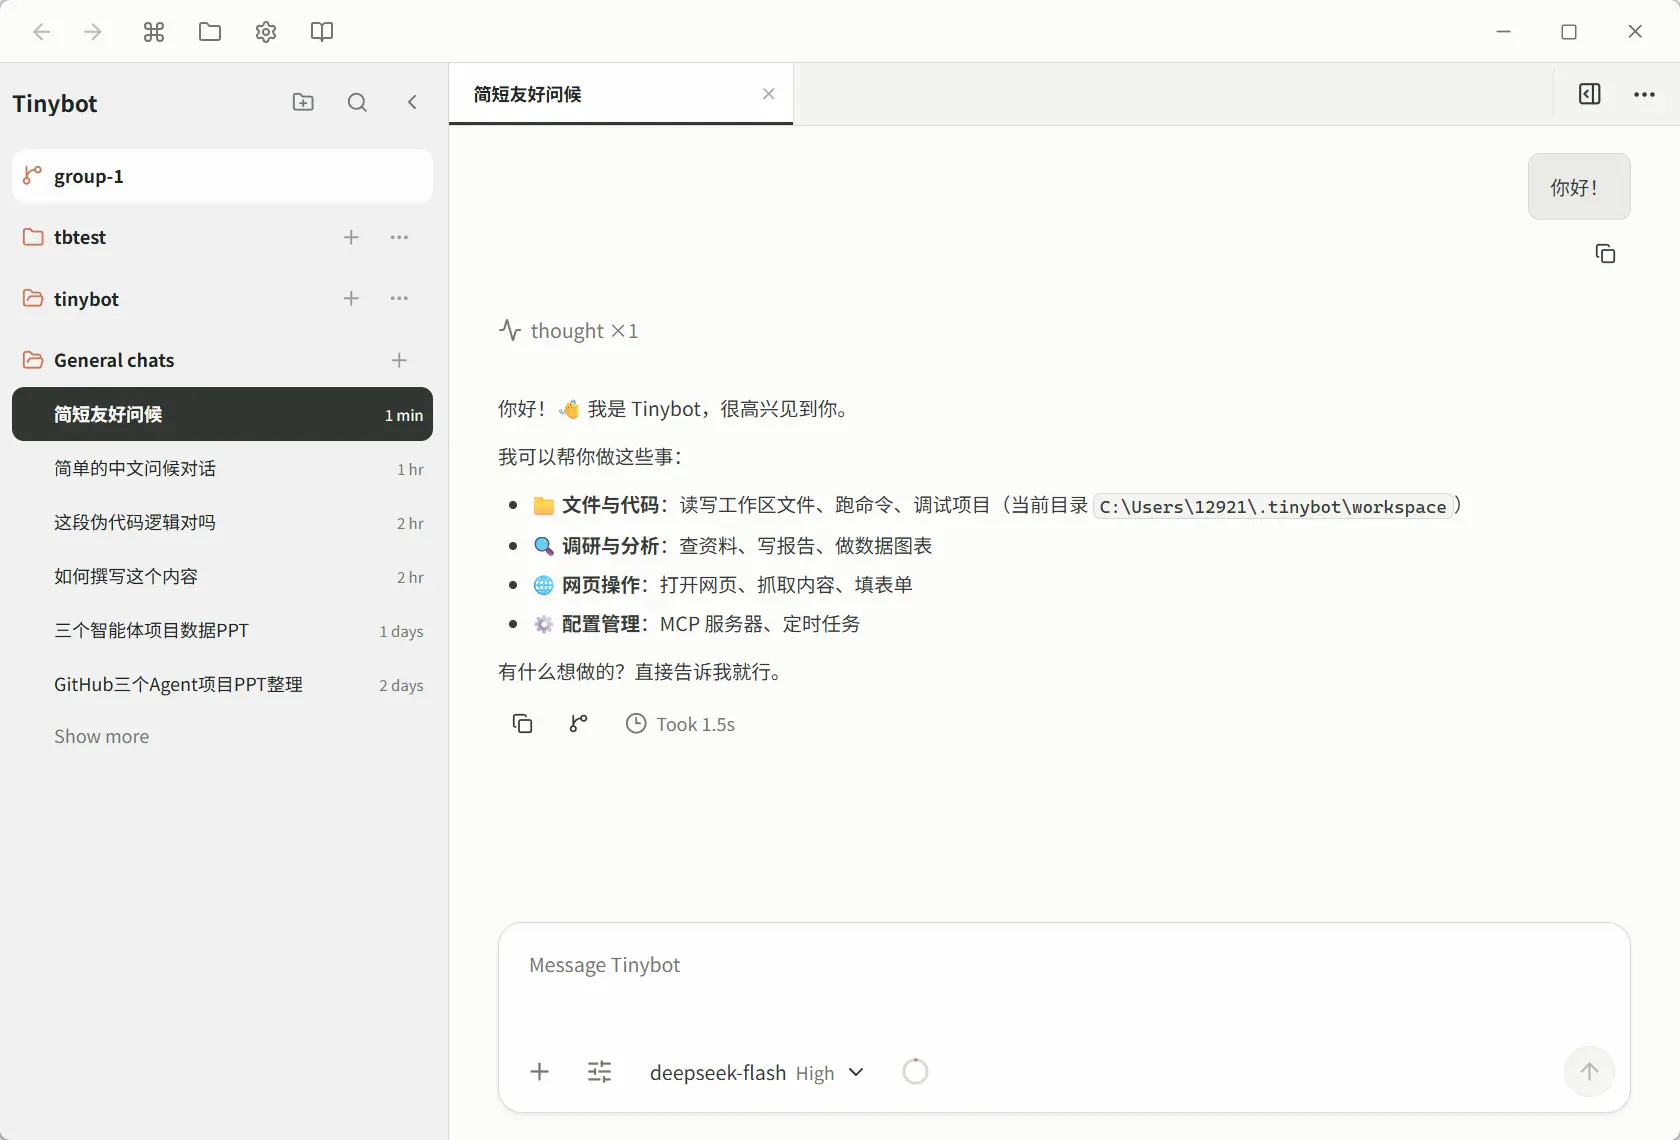Add a new chat in General chats
Image resolution: width=1680 pixels, height=1140 pixels.
click(399, 360)
